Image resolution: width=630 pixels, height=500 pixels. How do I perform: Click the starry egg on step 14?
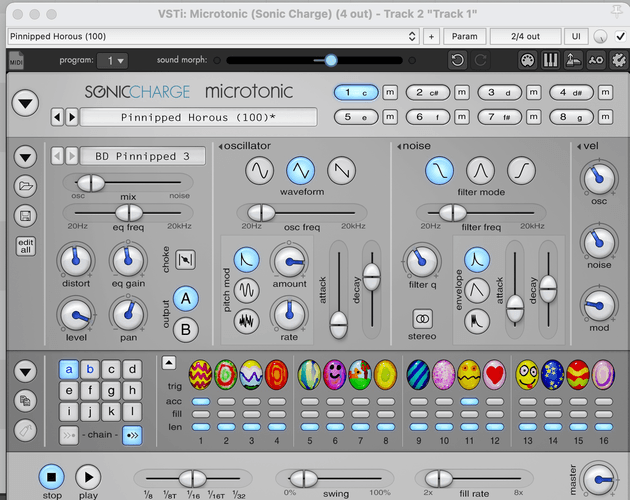tap(553, 375)
